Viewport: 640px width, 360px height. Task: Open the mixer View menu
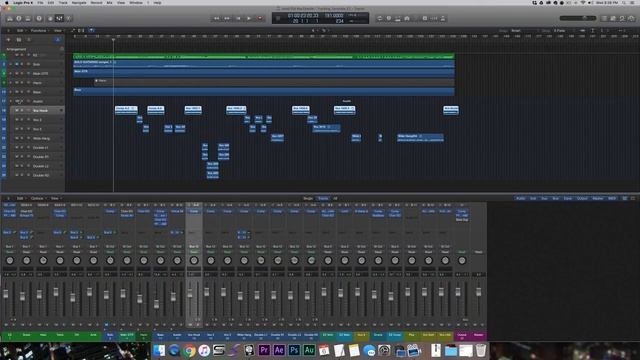tap(55, 198)
